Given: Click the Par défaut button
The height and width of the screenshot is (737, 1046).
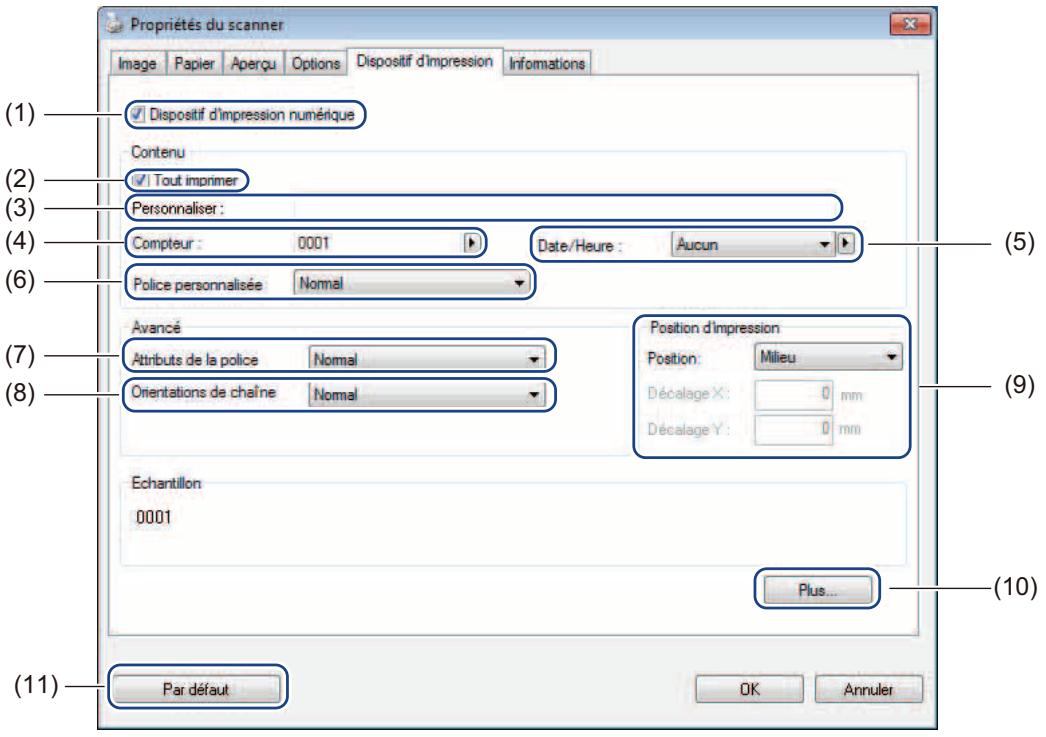Looking at the screenshot, I should coord(196,688).
